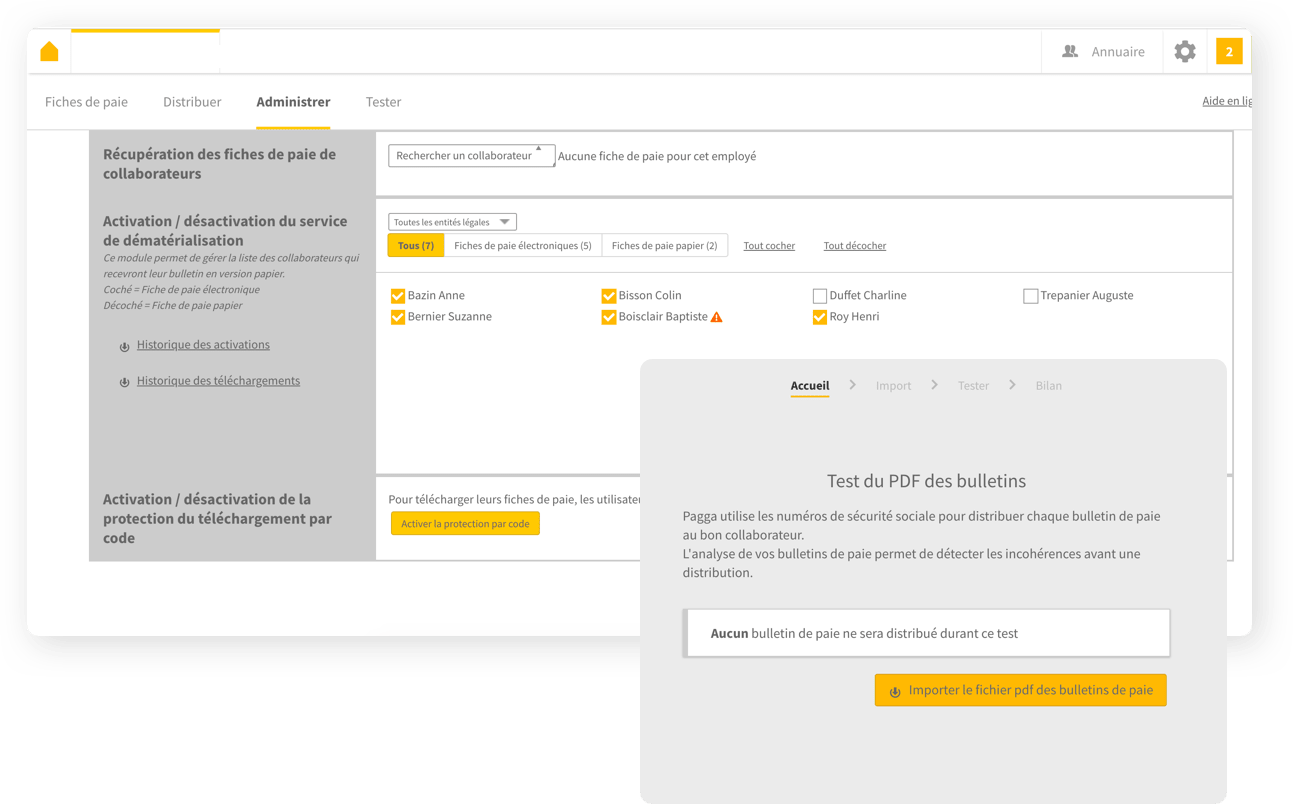Click Importer le fichier pdf button
Screen dimensions: 1293x804
point(1020,690)
